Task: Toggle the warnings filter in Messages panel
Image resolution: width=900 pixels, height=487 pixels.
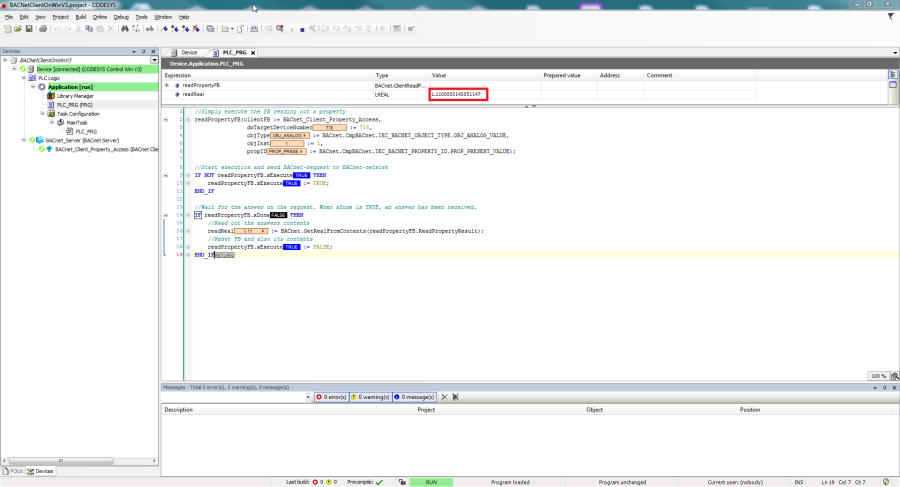Action: pos(369,397)
